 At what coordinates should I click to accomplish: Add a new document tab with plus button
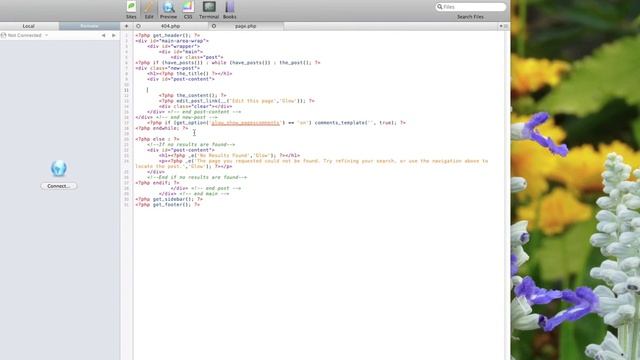pos(127,26)
